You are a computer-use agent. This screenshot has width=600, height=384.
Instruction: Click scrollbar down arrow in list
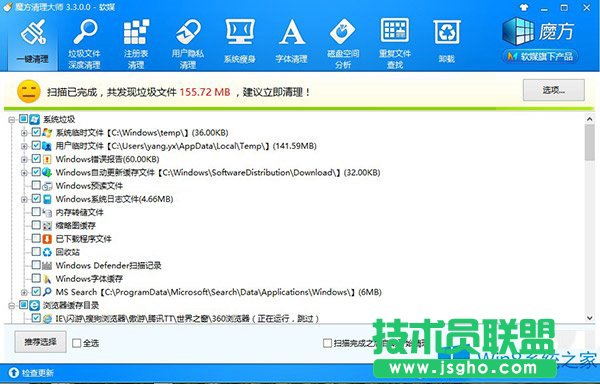point(589,318)
